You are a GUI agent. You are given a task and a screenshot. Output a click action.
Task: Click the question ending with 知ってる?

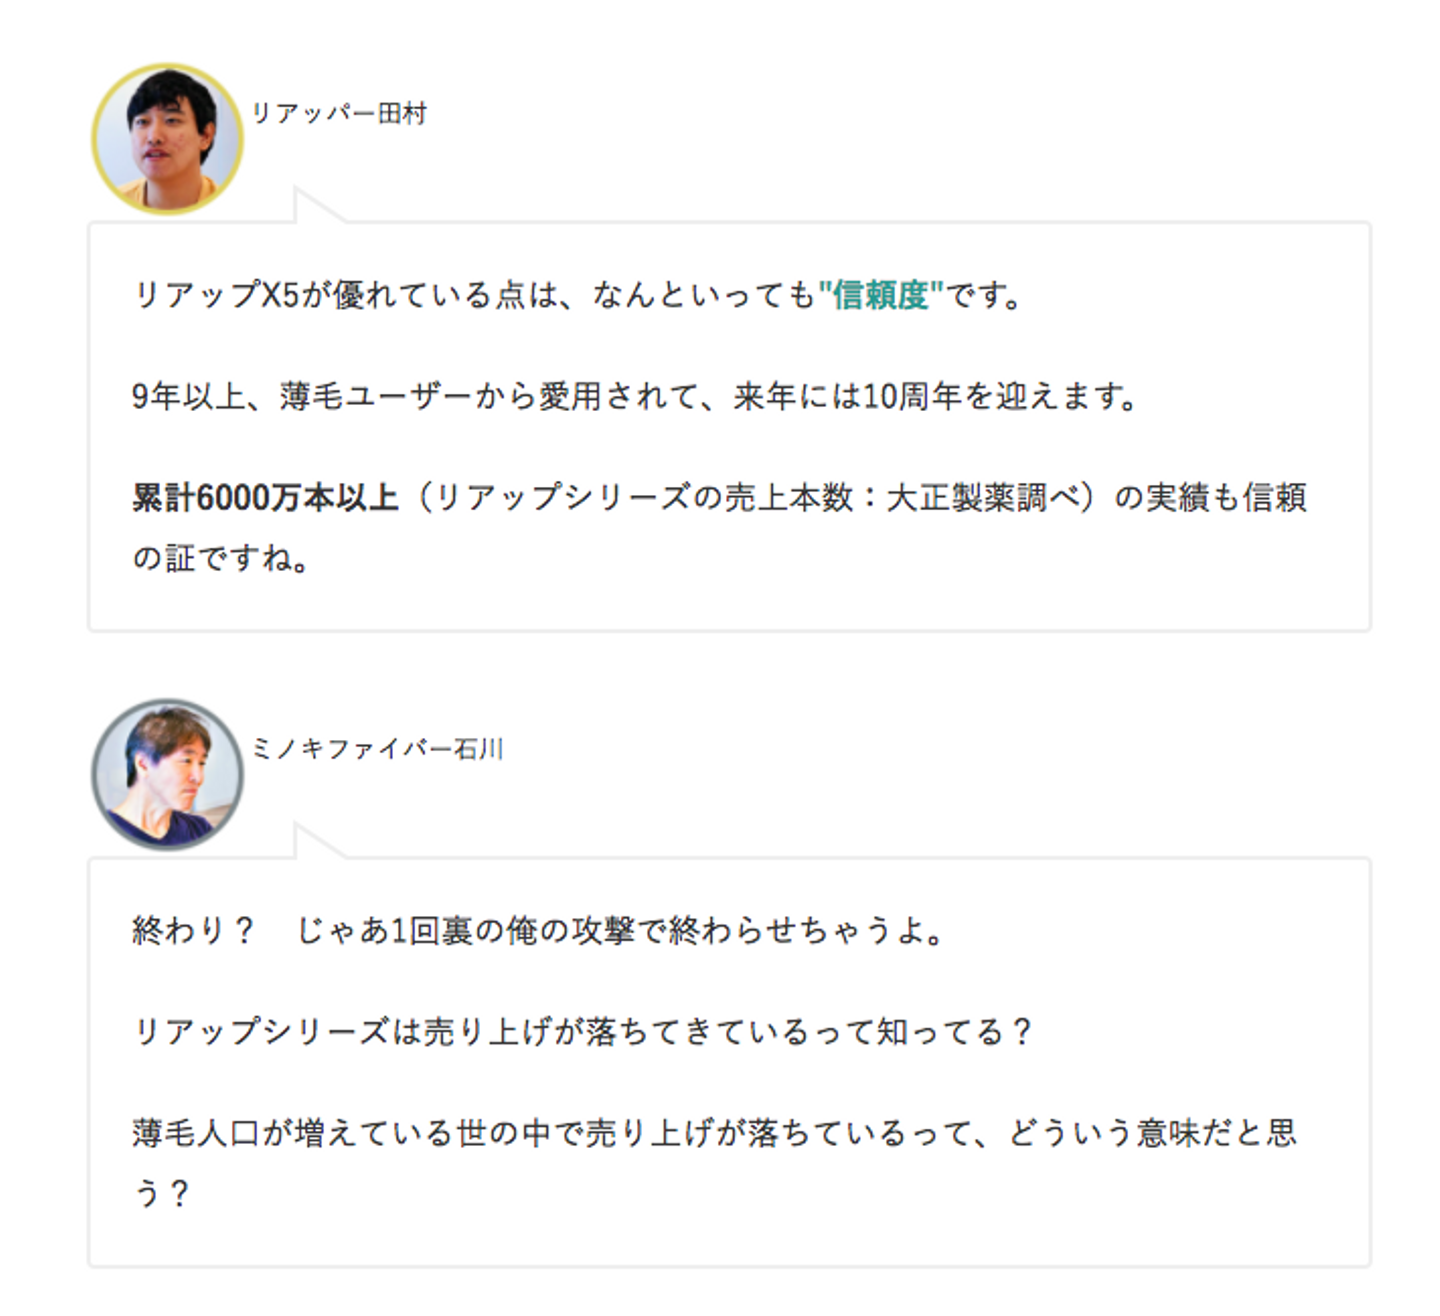[582, 1031]
